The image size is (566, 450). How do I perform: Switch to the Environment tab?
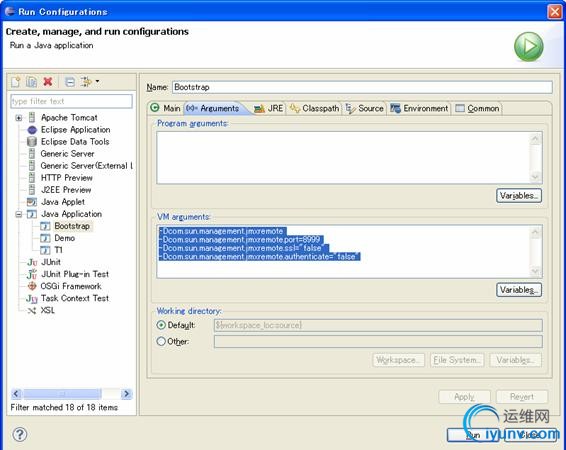[x=419, y=108]
